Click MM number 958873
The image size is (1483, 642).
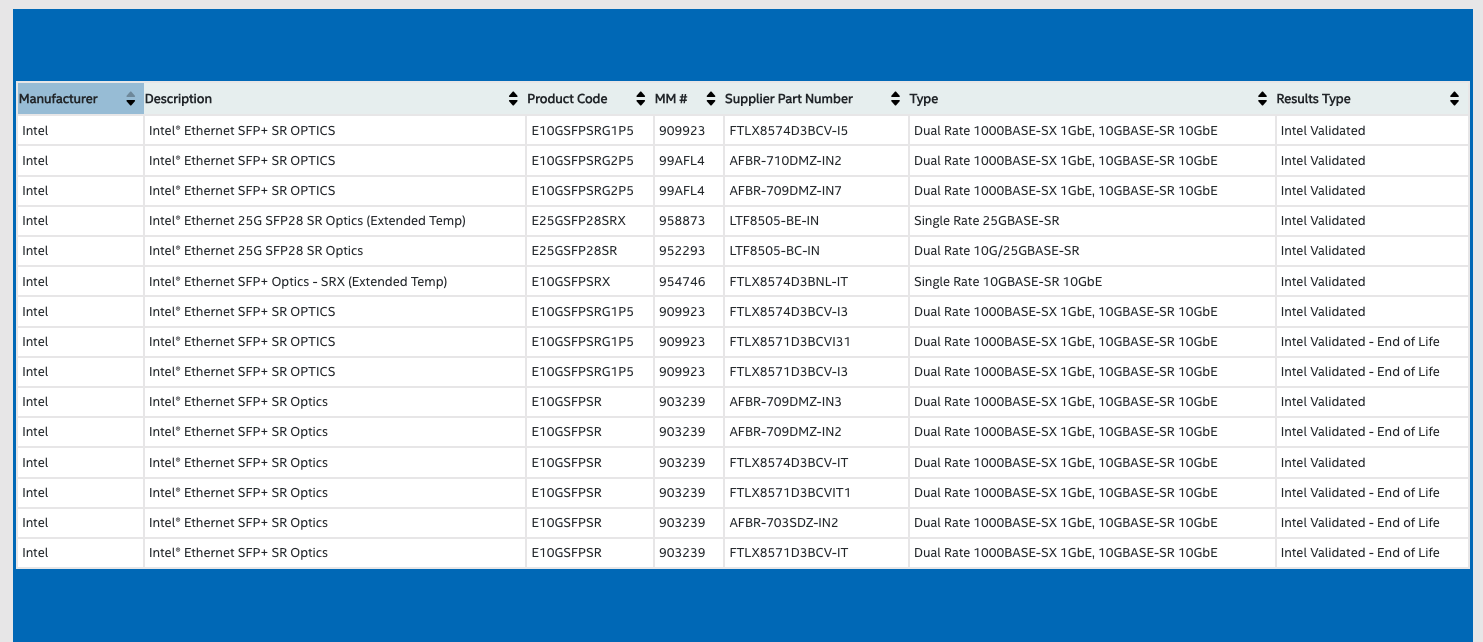click(682, 220)
